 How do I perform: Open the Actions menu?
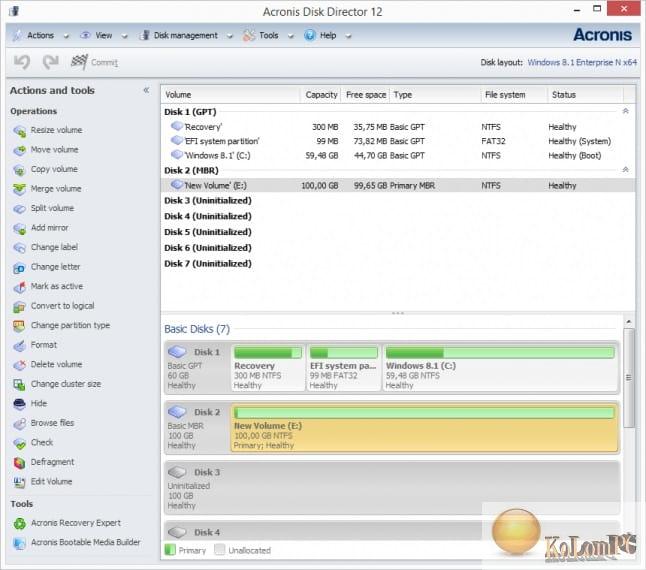[x=40, y=35]
